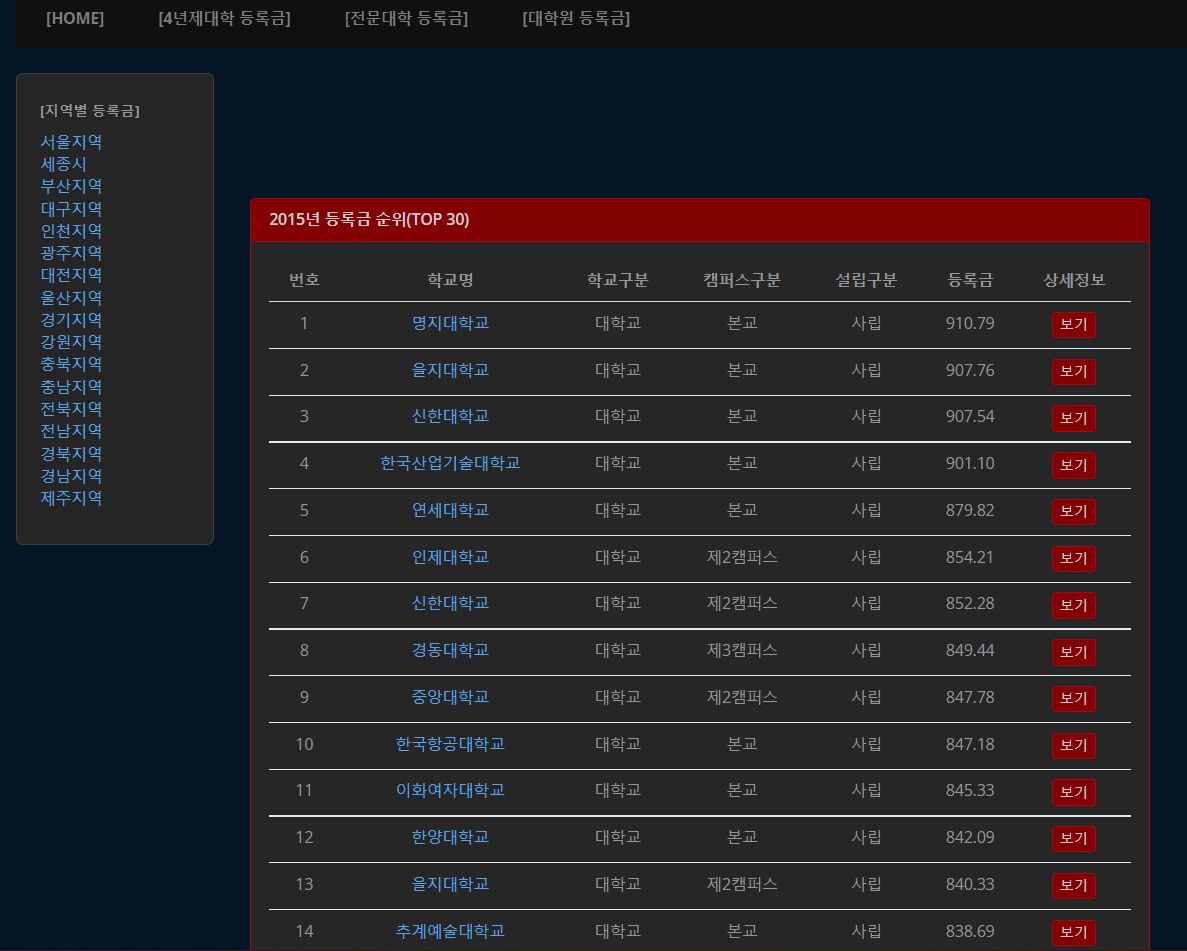Select 충남지역 in the region list
Viewport: 1187px width, 951px height.
(71, 386)
